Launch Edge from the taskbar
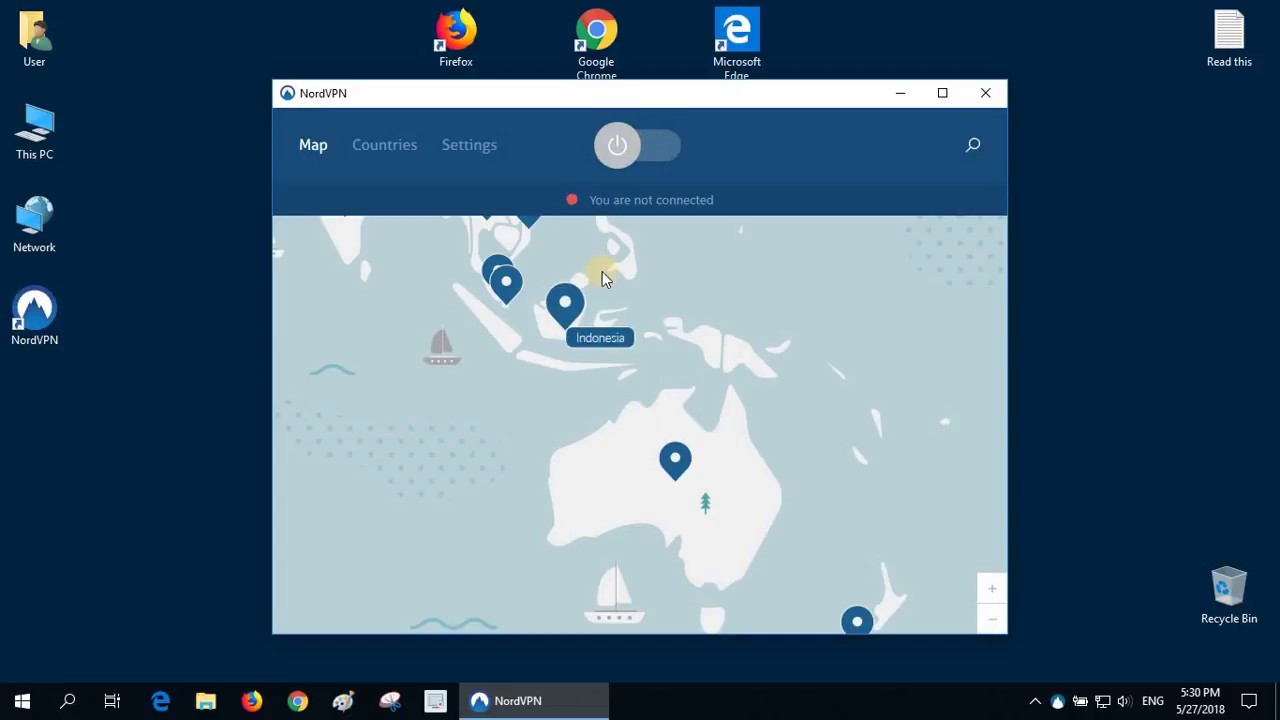Screen dimensions: 1280x720 160,701
